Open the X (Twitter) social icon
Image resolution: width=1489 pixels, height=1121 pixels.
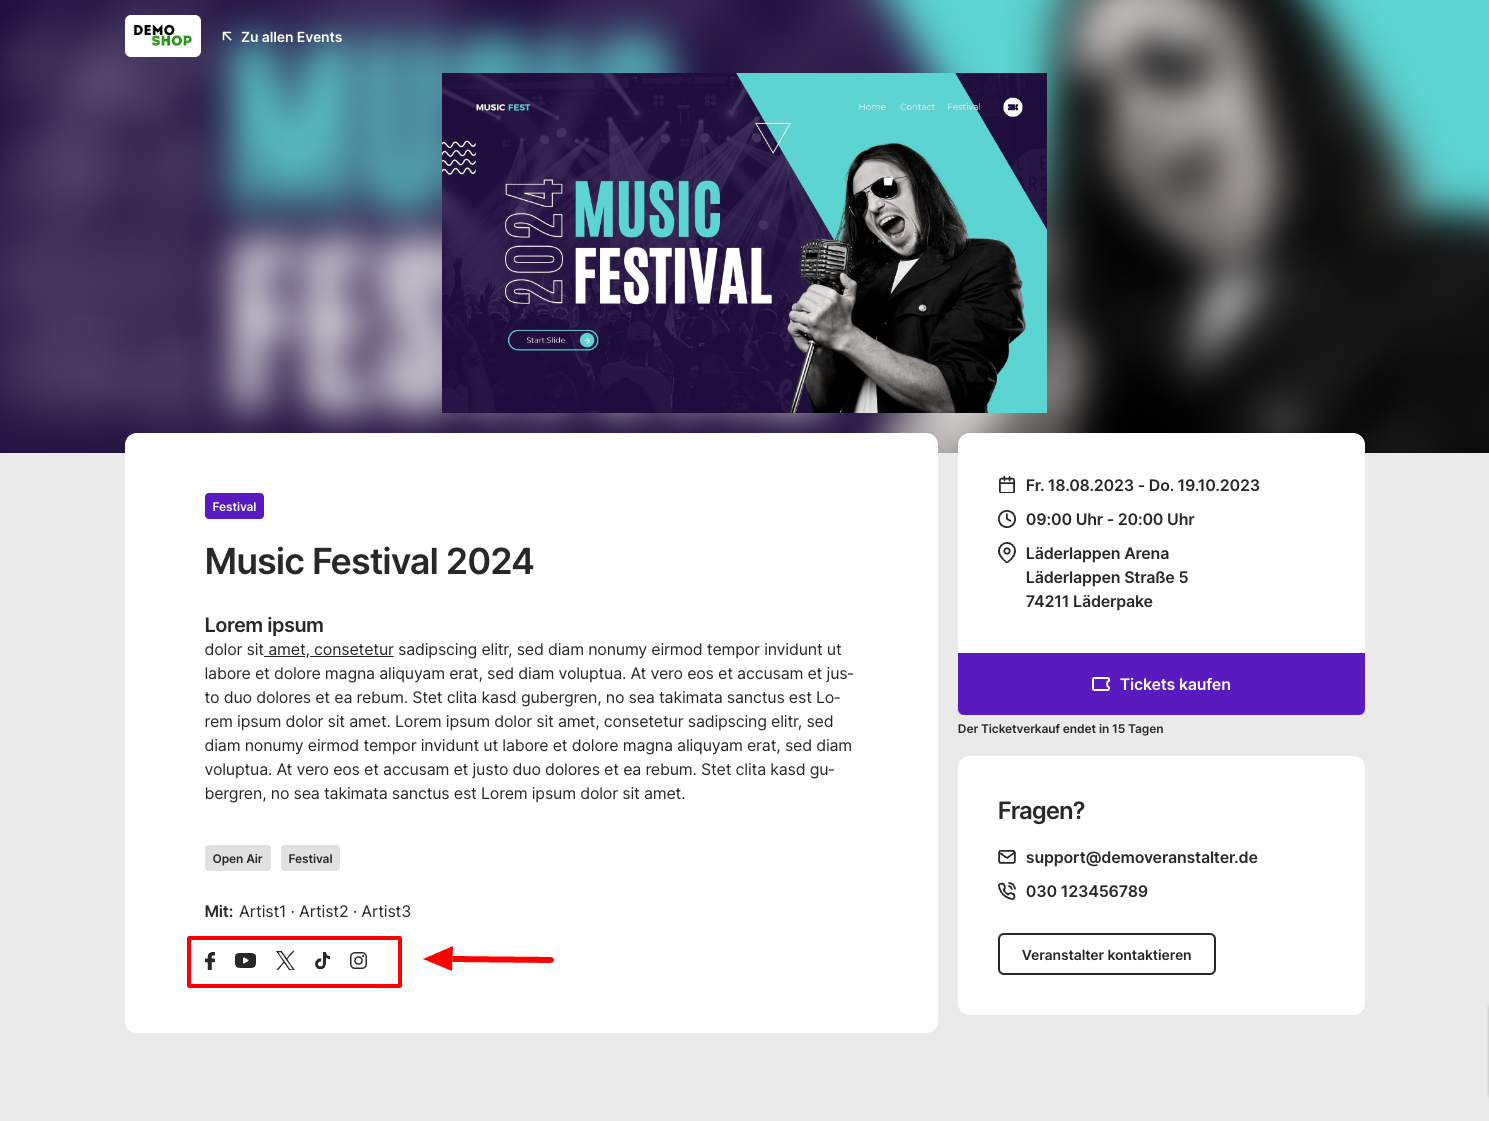coord(285,961)
